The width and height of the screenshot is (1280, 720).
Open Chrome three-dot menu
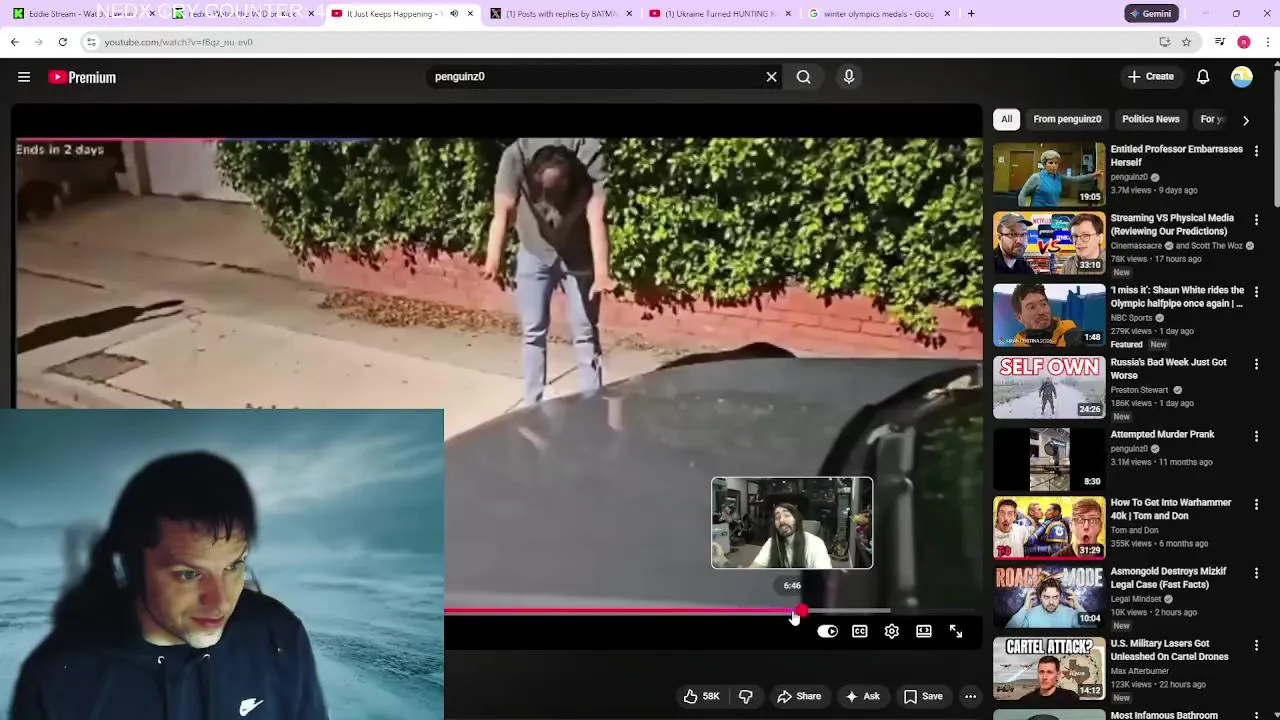(x=1268, y=42)
